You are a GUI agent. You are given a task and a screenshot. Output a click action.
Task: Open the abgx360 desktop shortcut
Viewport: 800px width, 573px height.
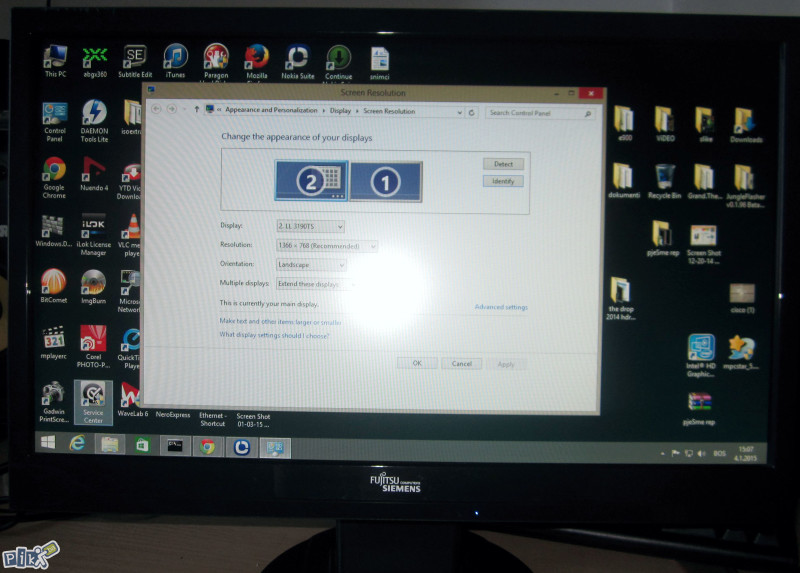[x=95, y=62]
